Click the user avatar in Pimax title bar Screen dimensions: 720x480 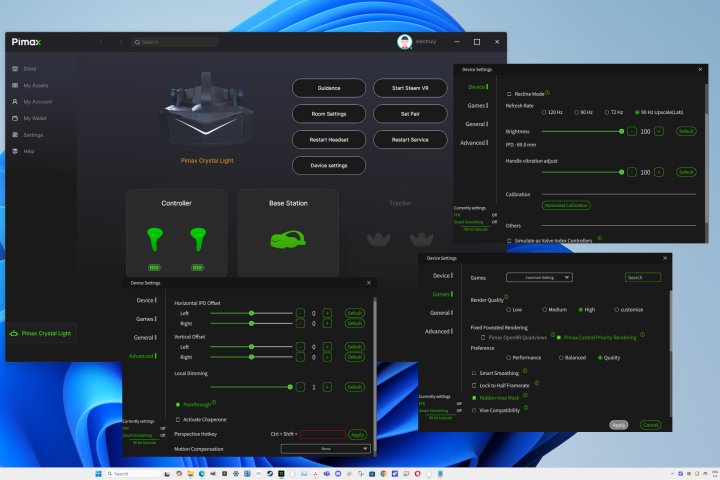pyautogui.click(x=404, y=42)
